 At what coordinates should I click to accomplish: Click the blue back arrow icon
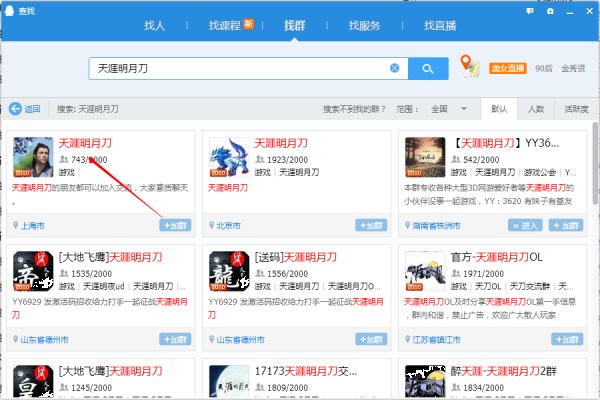[15, 109]
